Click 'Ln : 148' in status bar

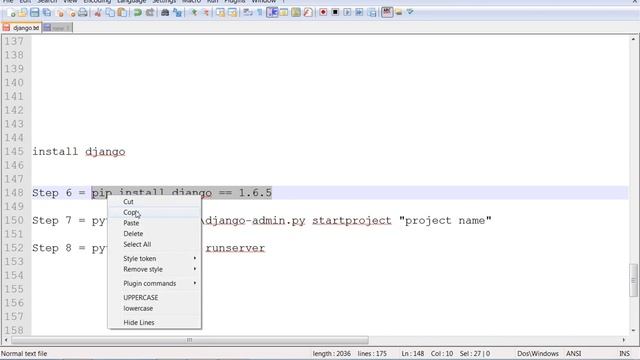[x=413, y=353]
